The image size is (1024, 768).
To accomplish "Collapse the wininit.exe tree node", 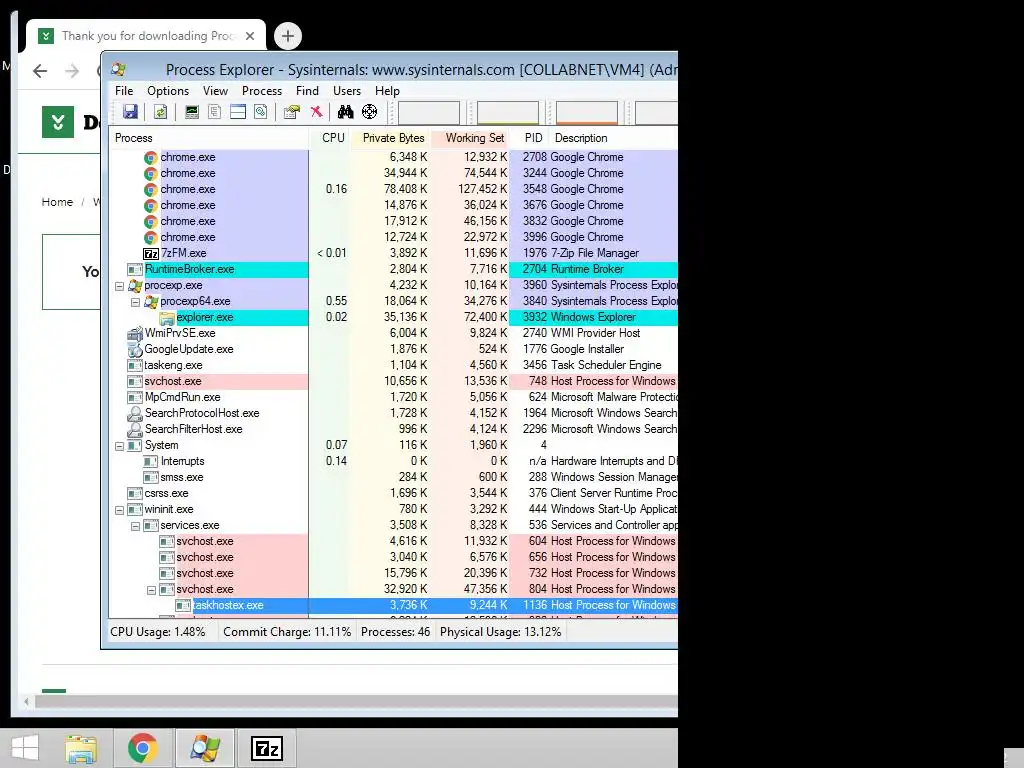I will [x=120, y=510].
